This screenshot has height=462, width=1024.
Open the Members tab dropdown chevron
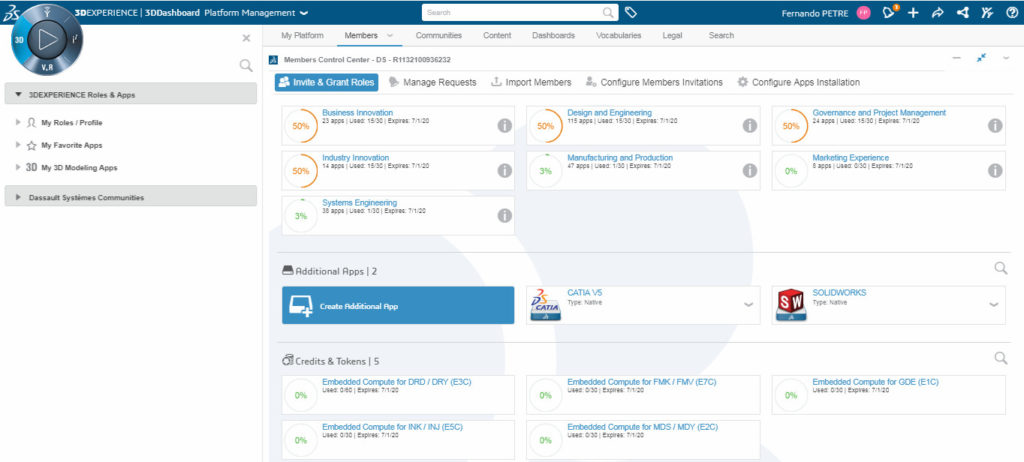[x=390, y=35]
